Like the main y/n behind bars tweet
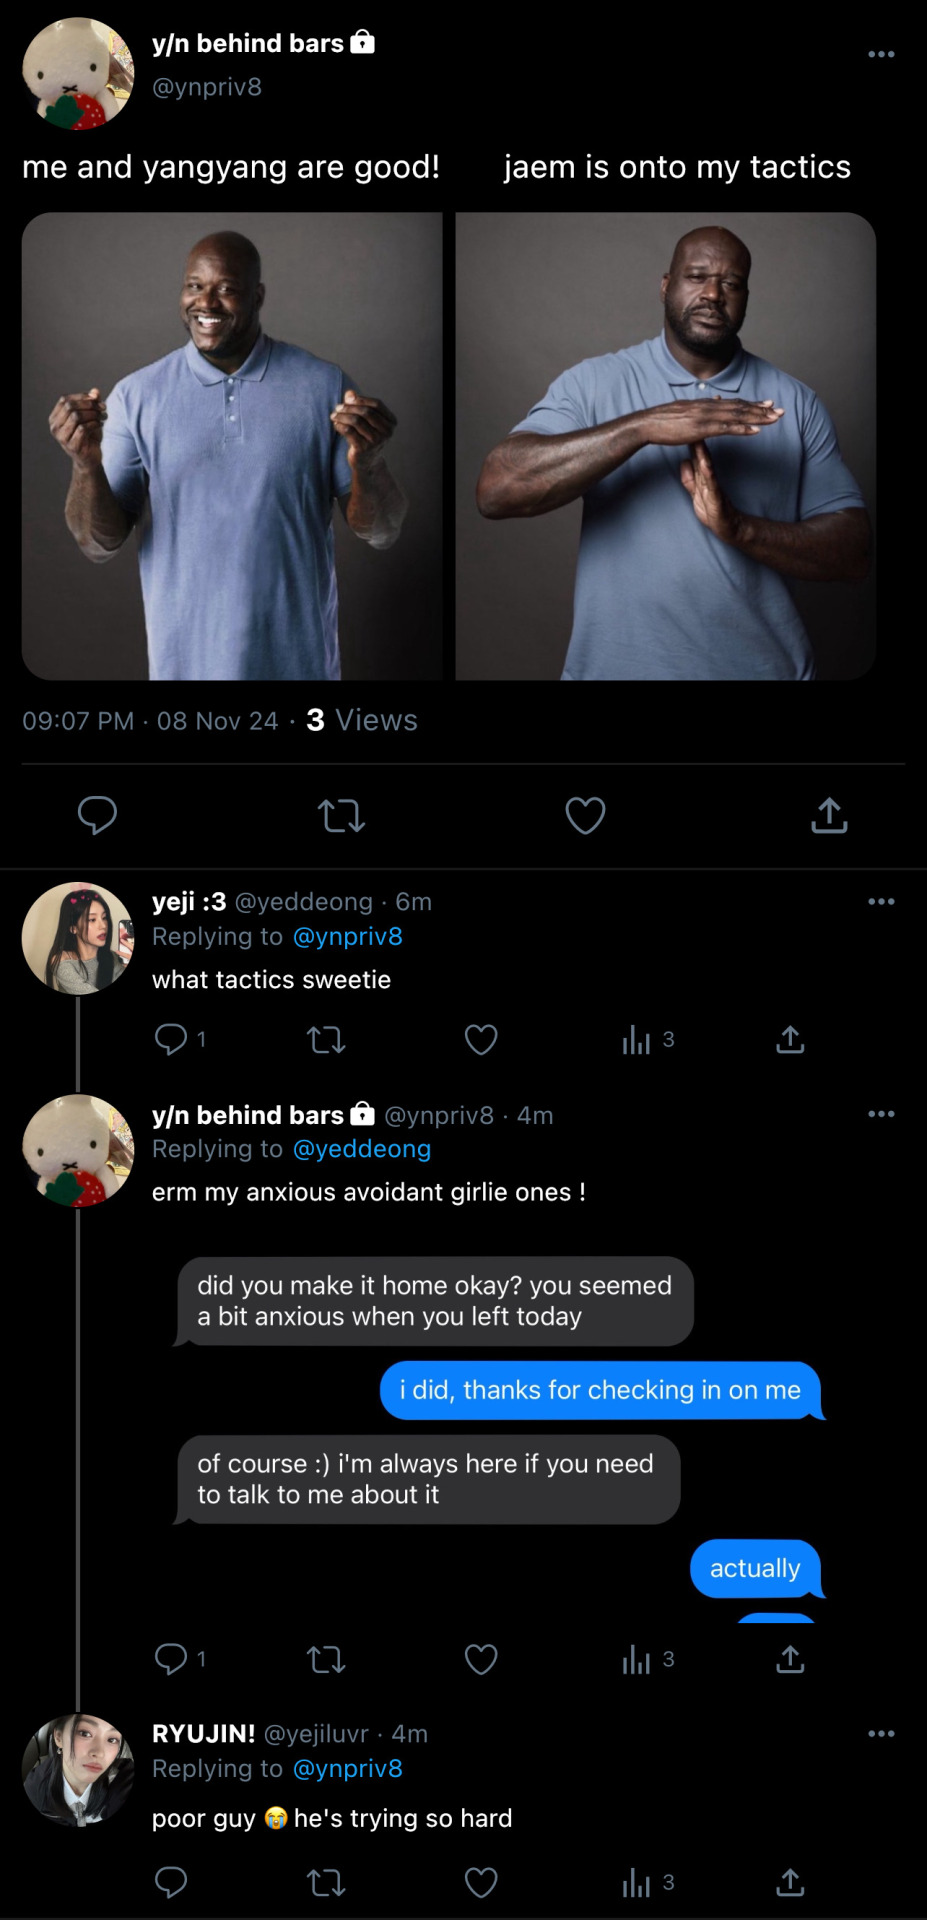Screen dimensions: 927x1920 (x=585, y=816)
